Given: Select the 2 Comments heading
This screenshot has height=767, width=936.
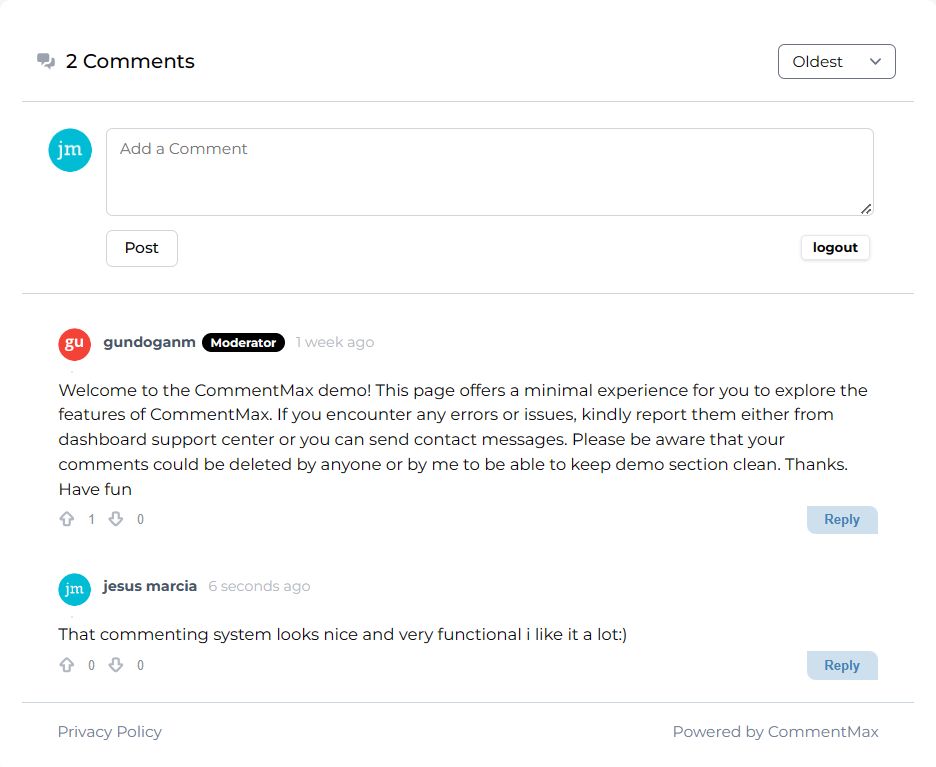Looking at the screenshot, I should [130, 61].
